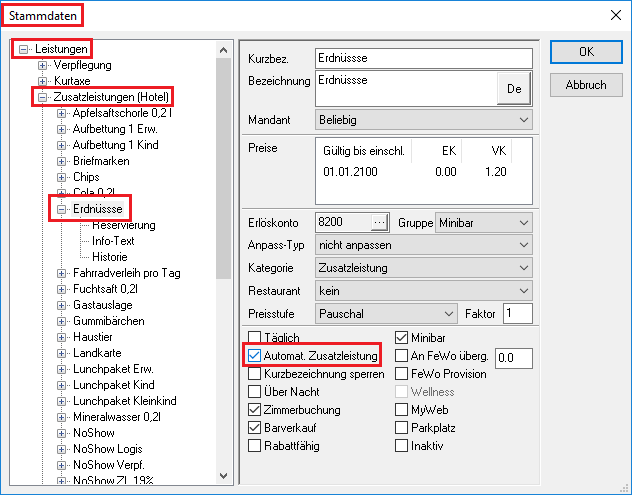The height and width of the screenshot is (495, 632).
Task: Enable the MyWeb checkbox
Action: point(401,410)
